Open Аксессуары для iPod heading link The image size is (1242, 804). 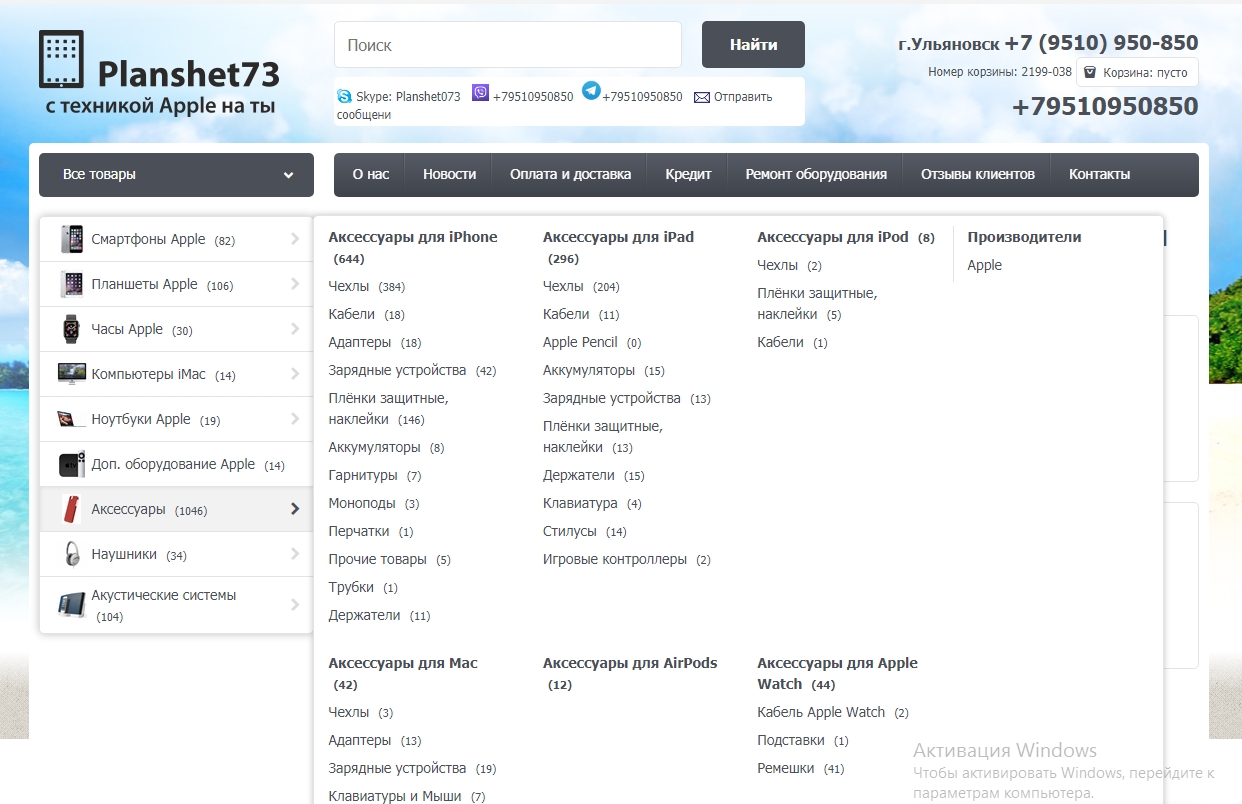[x=833, y=237]
